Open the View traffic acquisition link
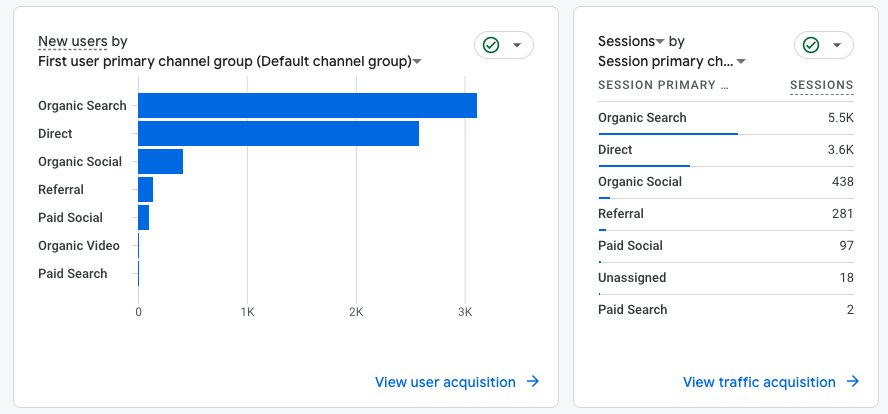 (x=759, y=382)
